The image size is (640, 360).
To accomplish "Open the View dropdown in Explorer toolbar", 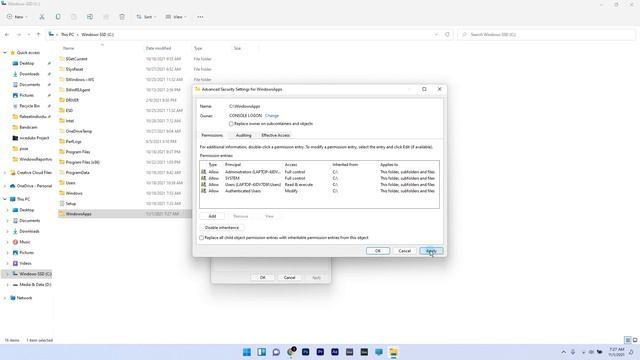I will [x=176, y=17].
